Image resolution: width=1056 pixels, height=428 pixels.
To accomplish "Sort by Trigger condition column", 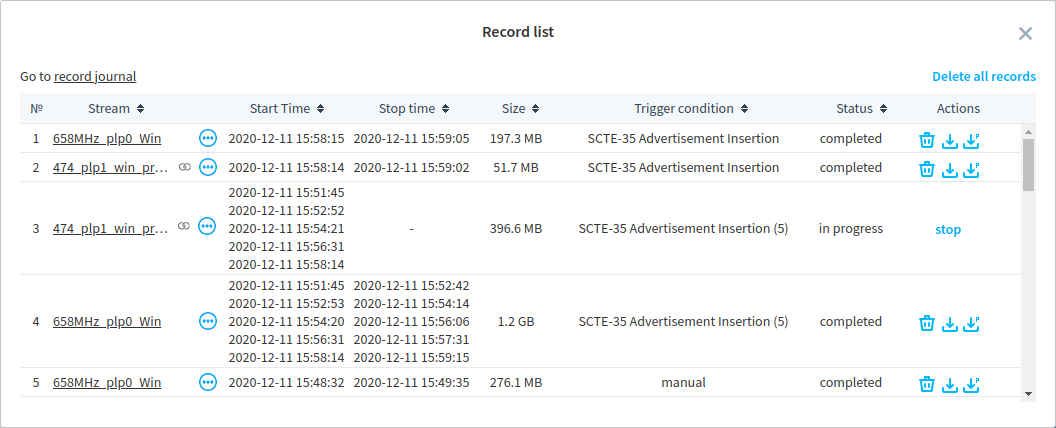I will pyautogui.click(x=691, y=108).
